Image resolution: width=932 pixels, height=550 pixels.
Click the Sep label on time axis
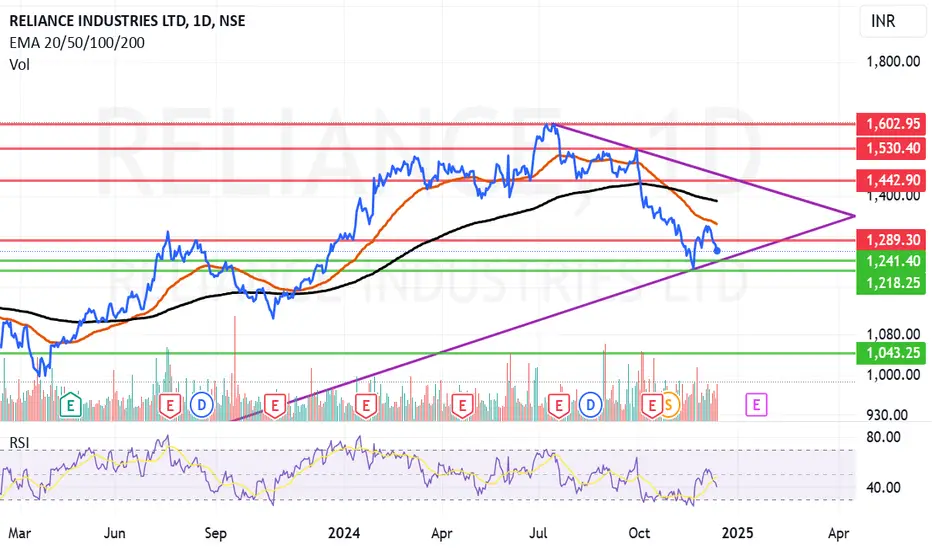(215, 533)
